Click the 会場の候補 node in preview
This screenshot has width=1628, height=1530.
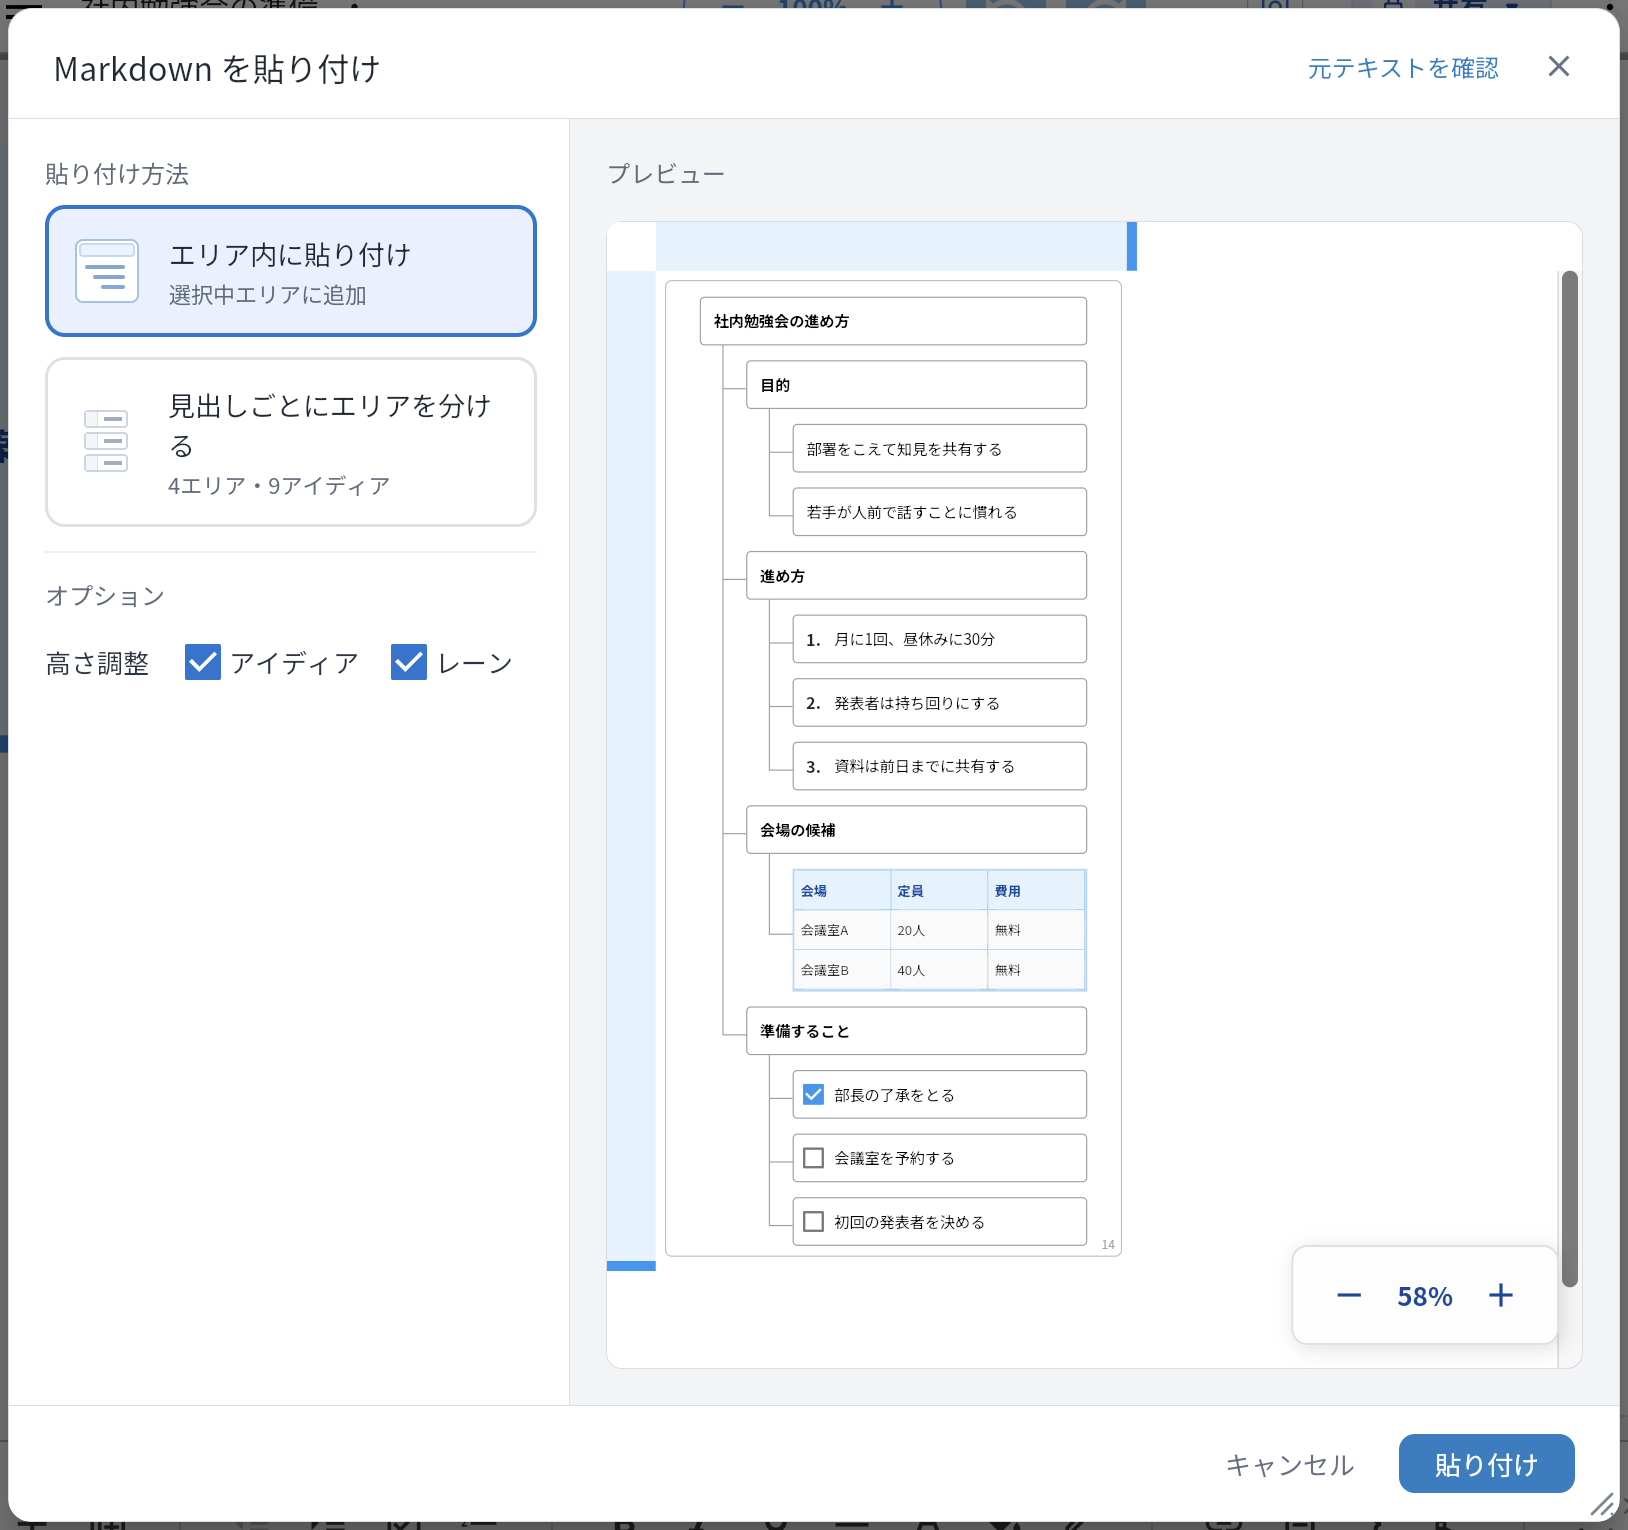click(x=916, y=830)
